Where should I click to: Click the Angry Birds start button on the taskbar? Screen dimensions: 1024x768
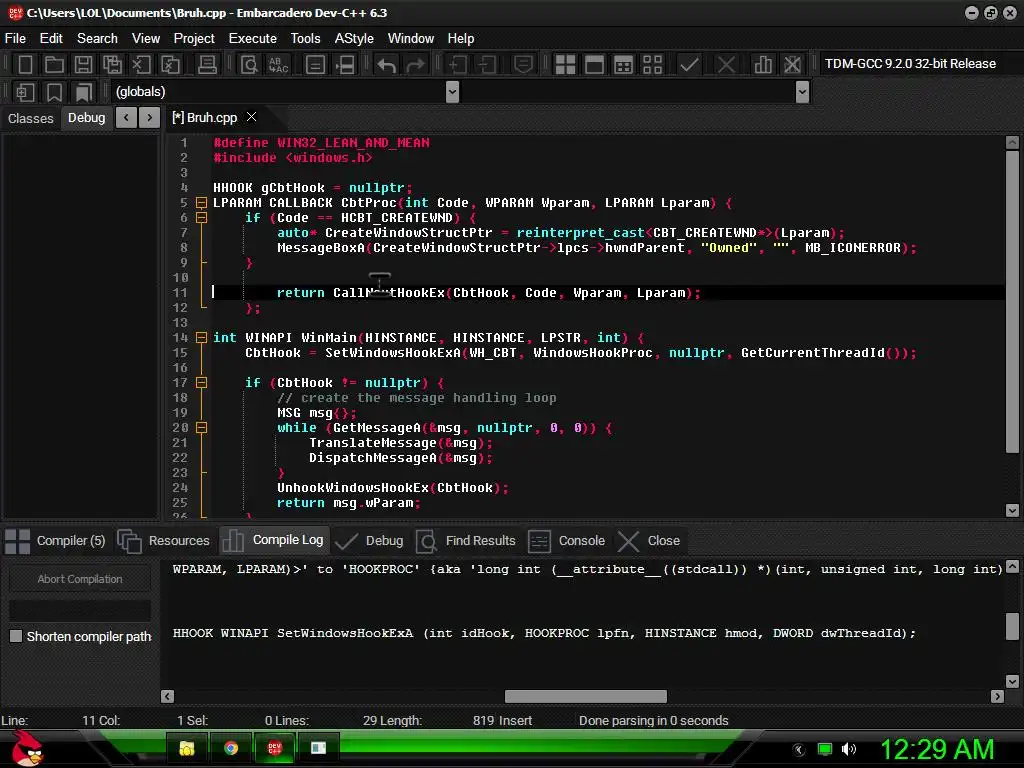tap(26, 748)
